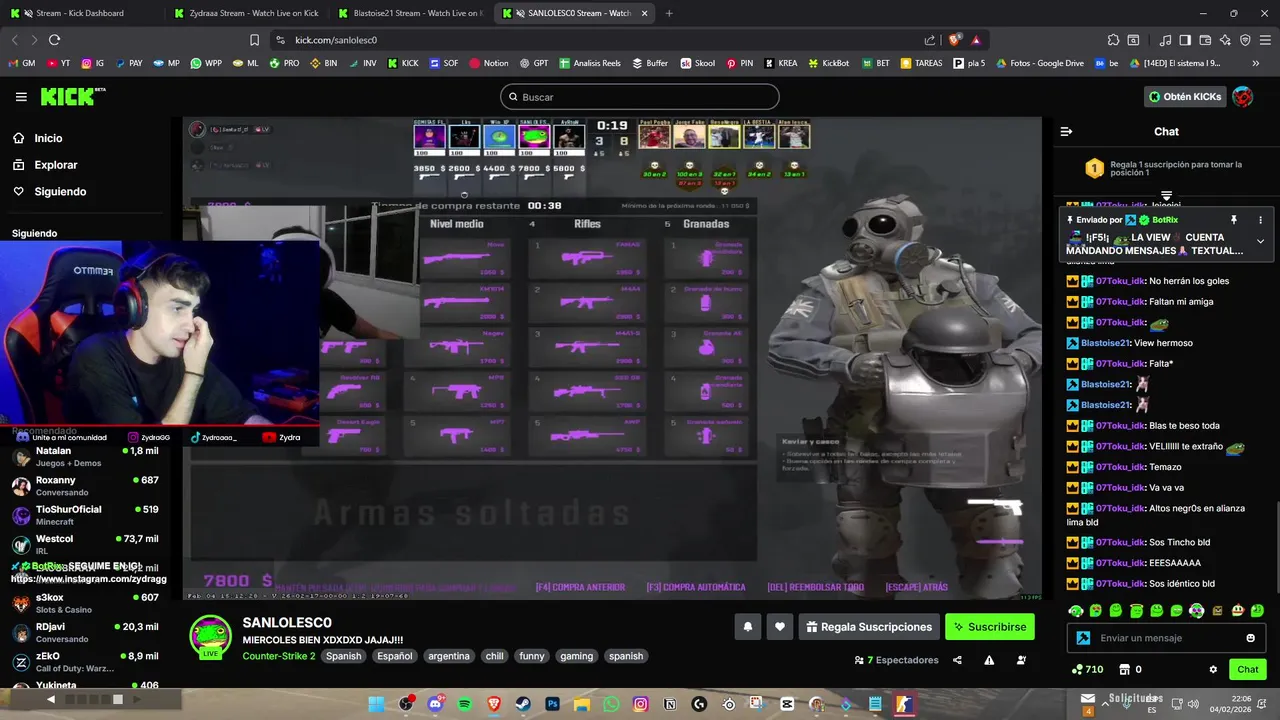
Task: Click Regala Suscripciones button
Action: tap(869, 627)
